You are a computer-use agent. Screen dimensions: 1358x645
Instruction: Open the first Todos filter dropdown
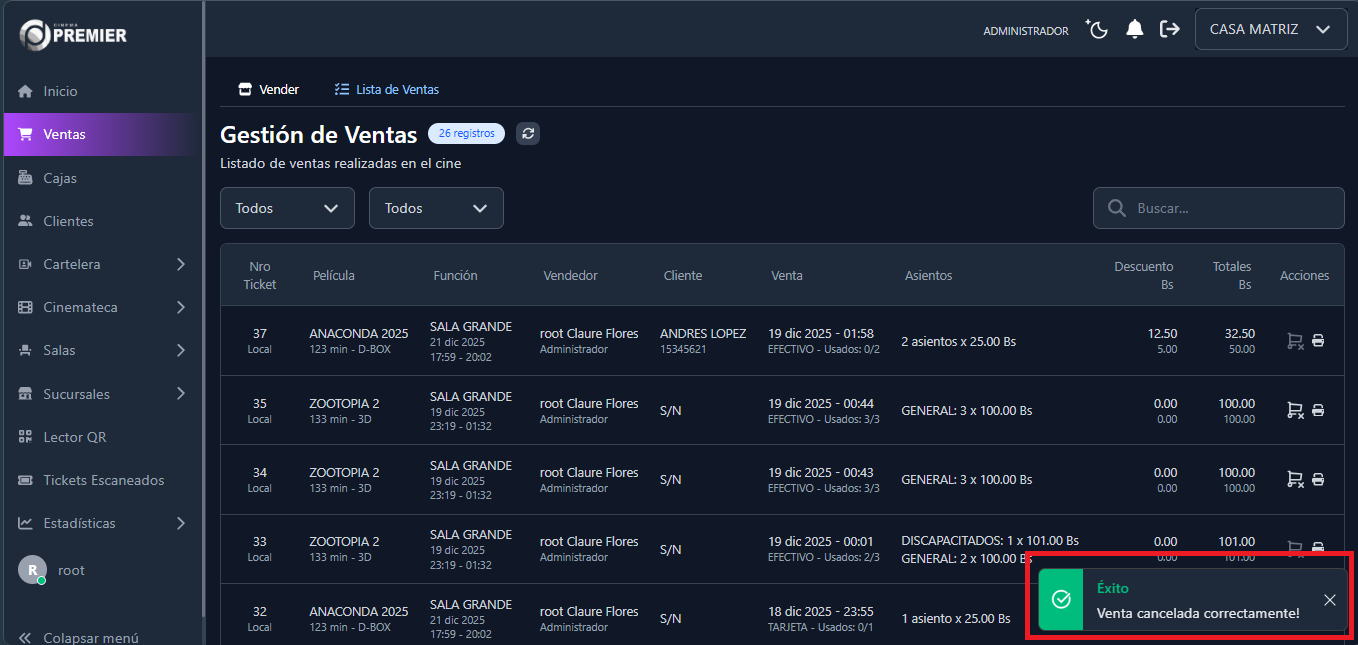pyautogui.click(x=287, y=208)
